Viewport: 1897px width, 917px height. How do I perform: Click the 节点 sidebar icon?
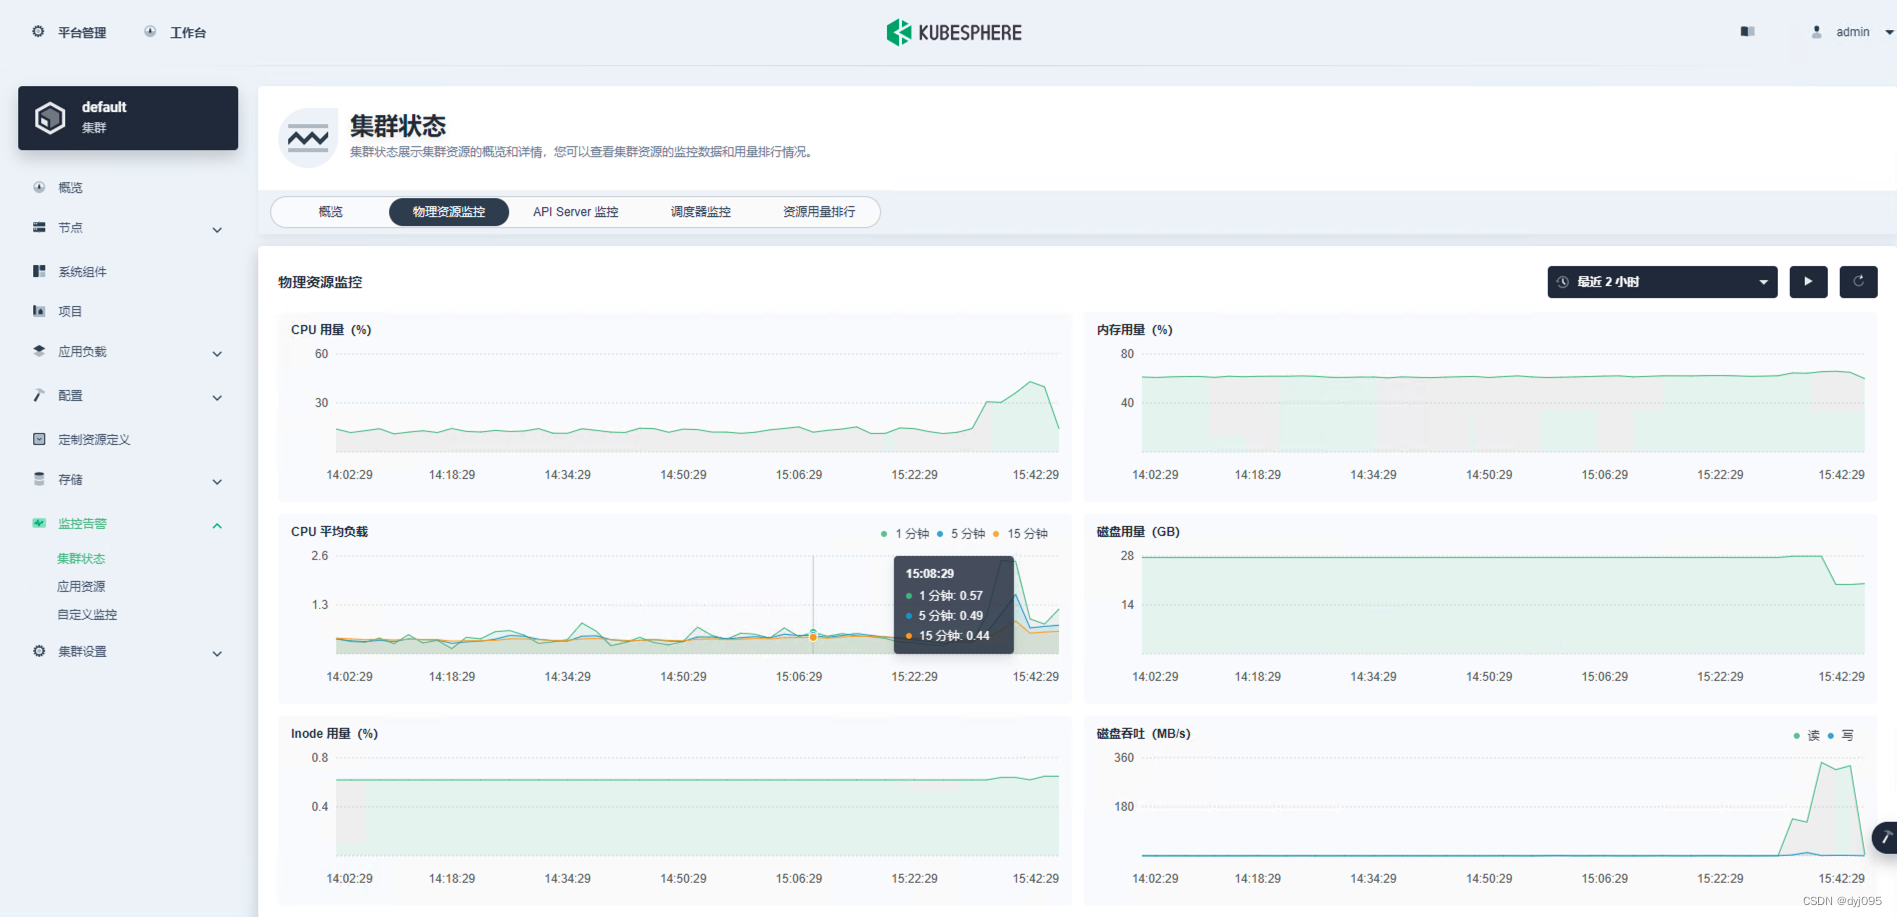pyautogui.click(x=39, y=227)
